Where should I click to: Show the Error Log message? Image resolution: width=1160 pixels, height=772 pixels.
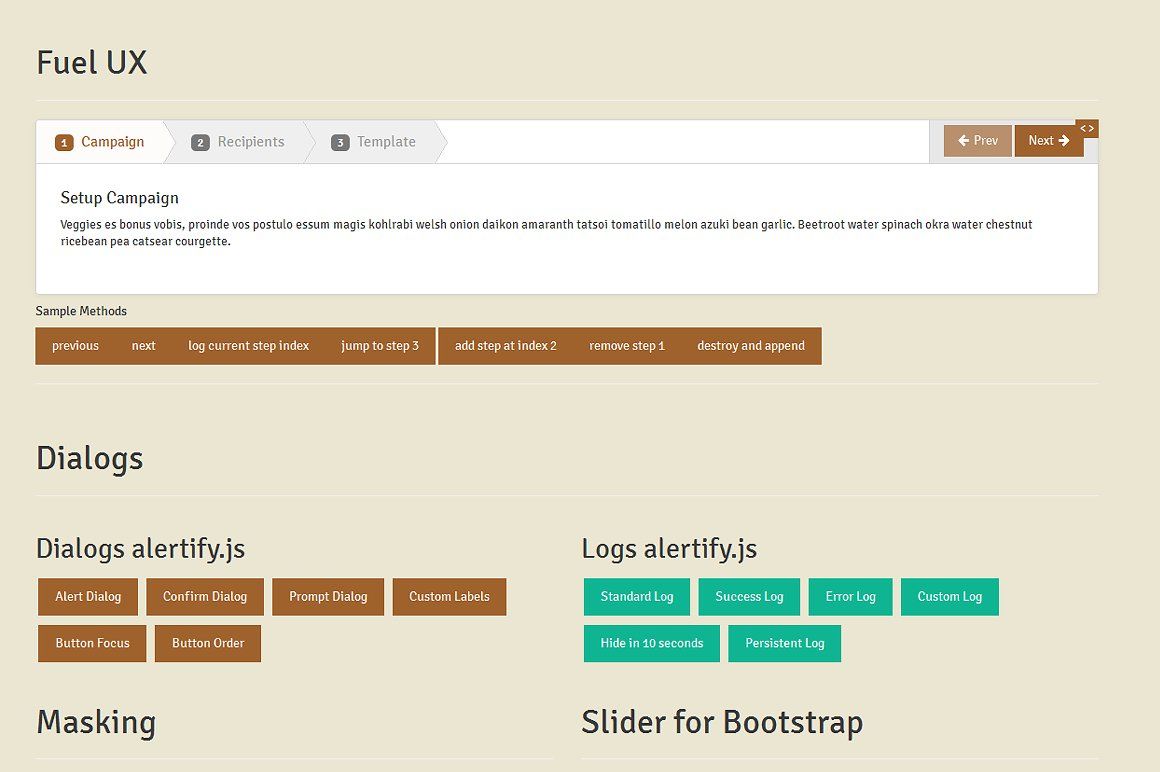point(850,597)
